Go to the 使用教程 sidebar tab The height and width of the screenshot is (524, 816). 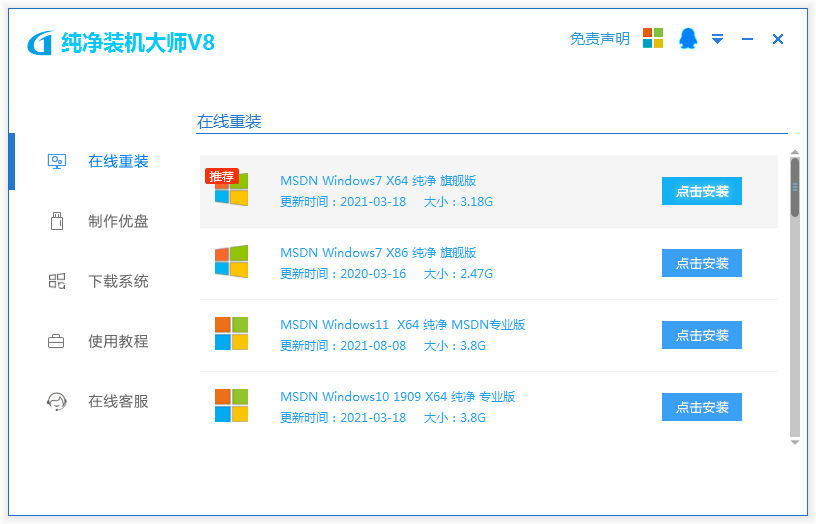pyautogui.click(x=118, y=341)
